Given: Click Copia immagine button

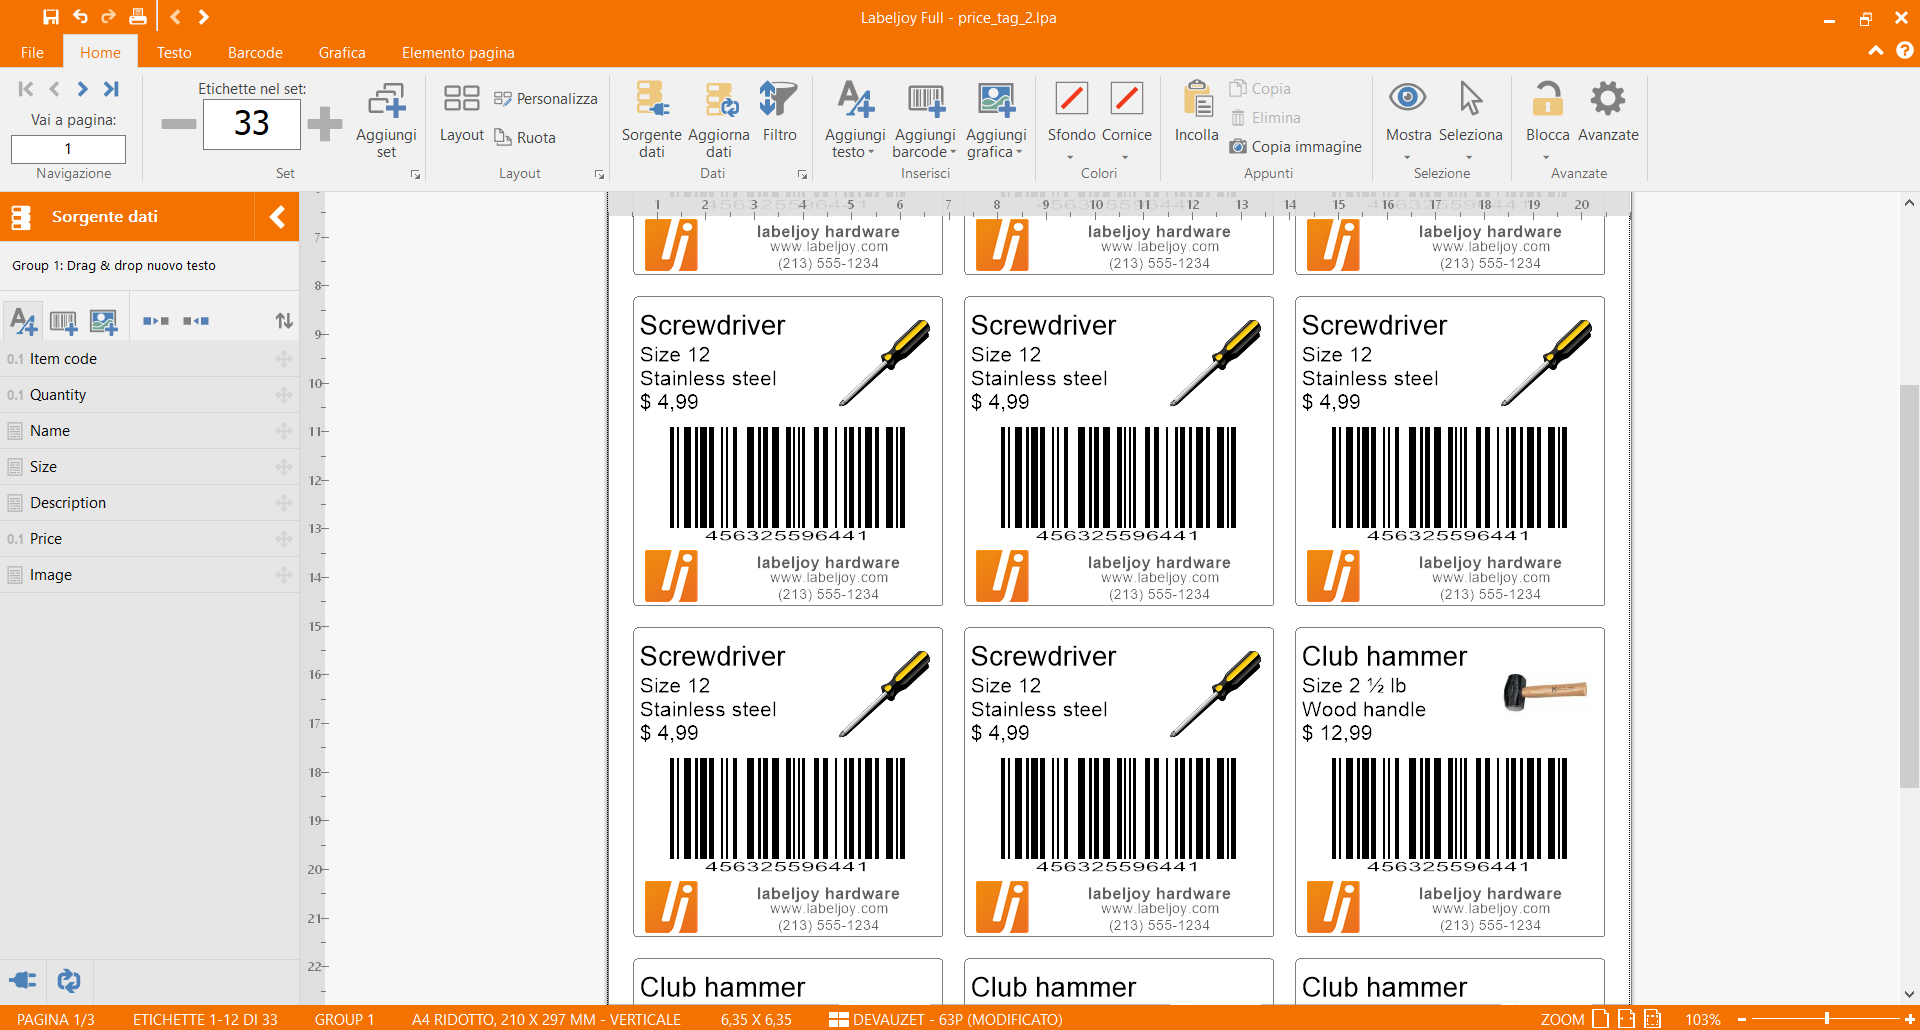Looking at the screenshot, I should [1296, 147].
